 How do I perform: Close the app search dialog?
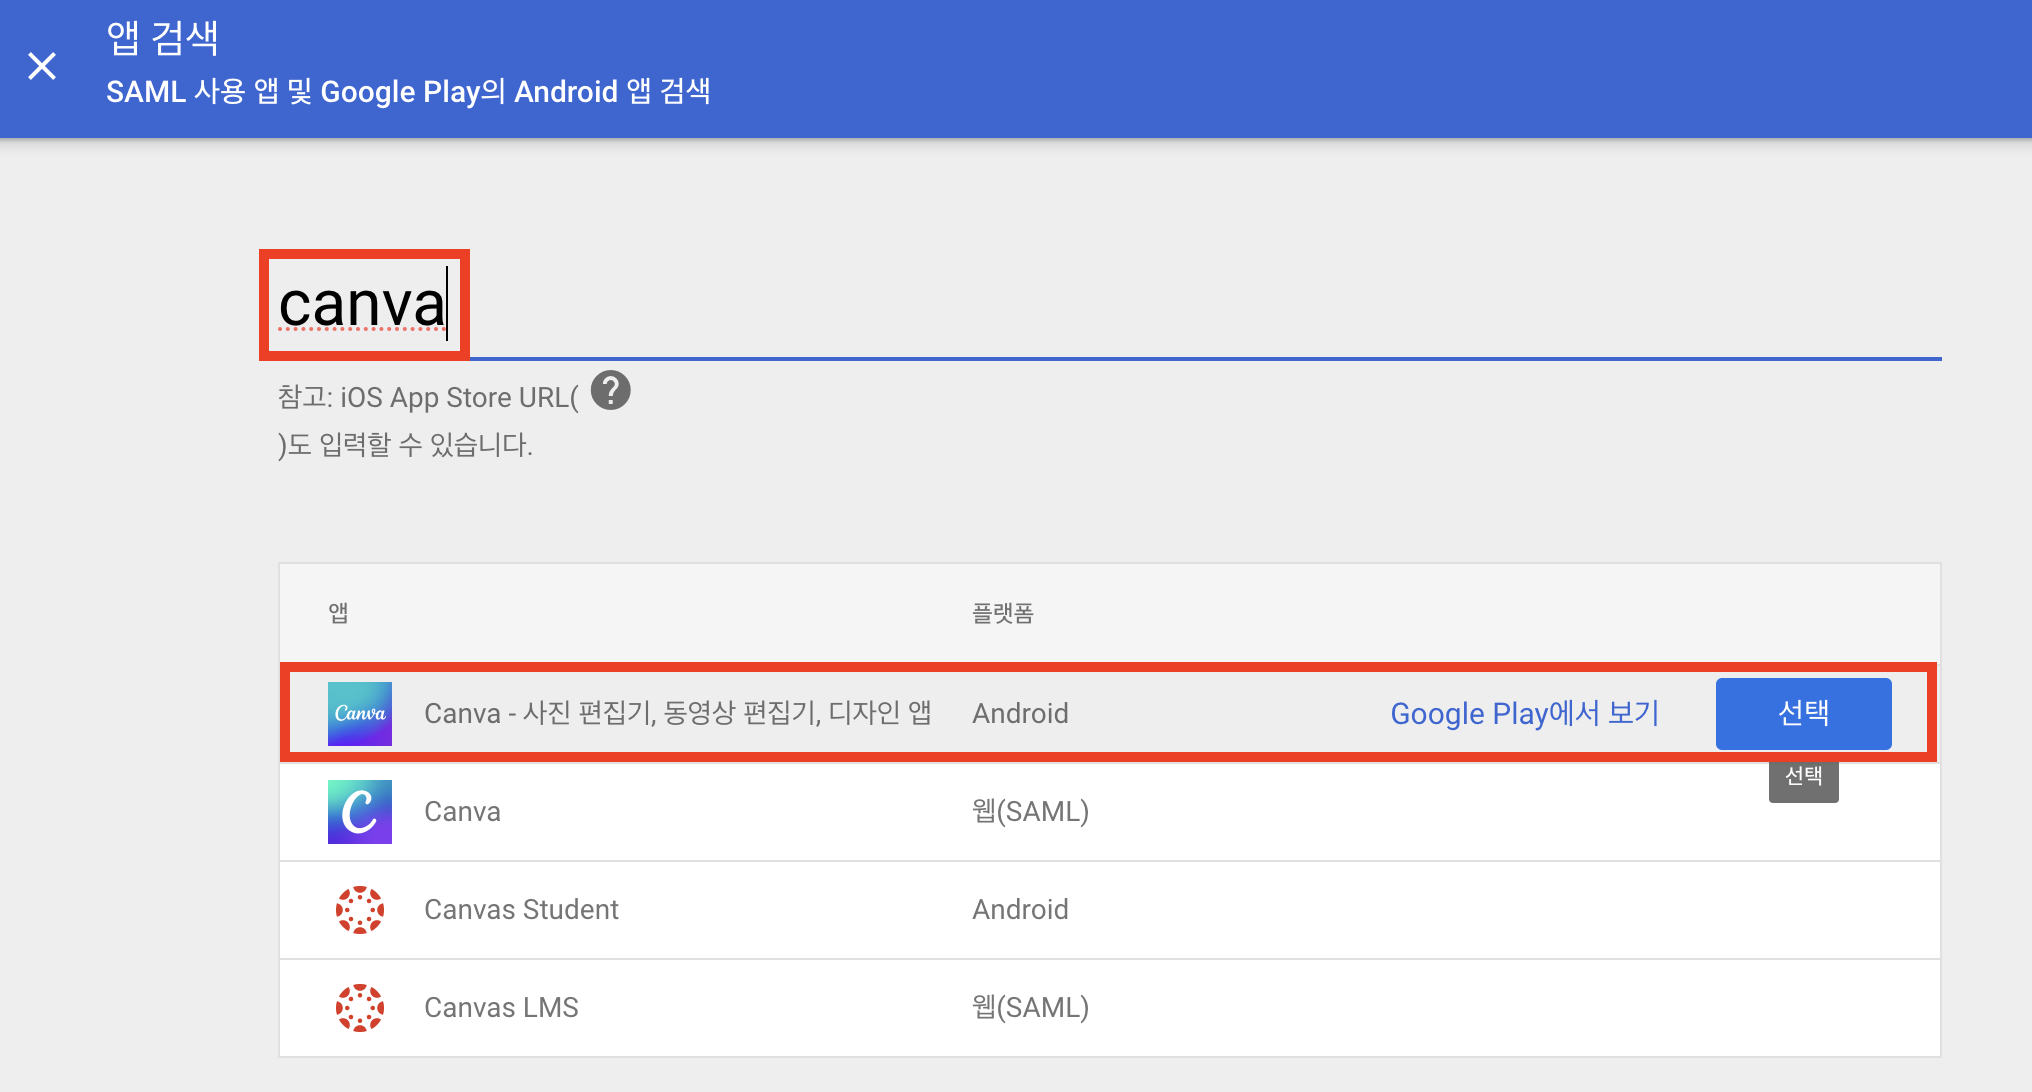42,66
